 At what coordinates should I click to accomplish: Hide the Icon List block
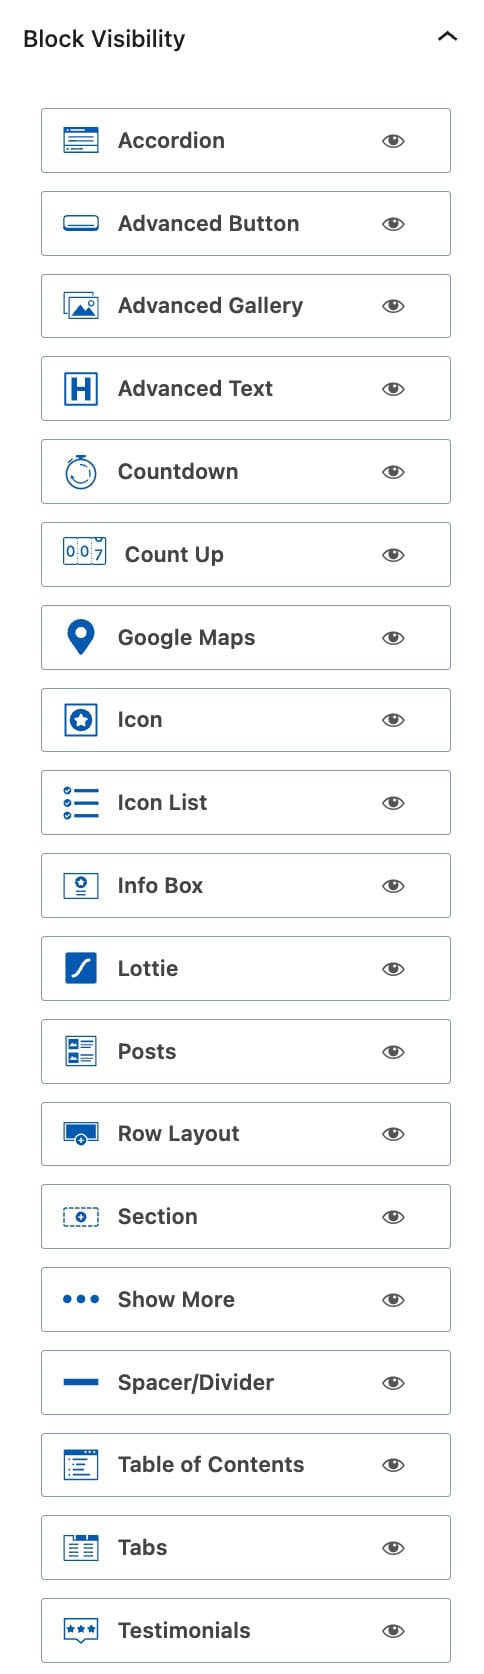pyautogui.click(x=394, y=803)
